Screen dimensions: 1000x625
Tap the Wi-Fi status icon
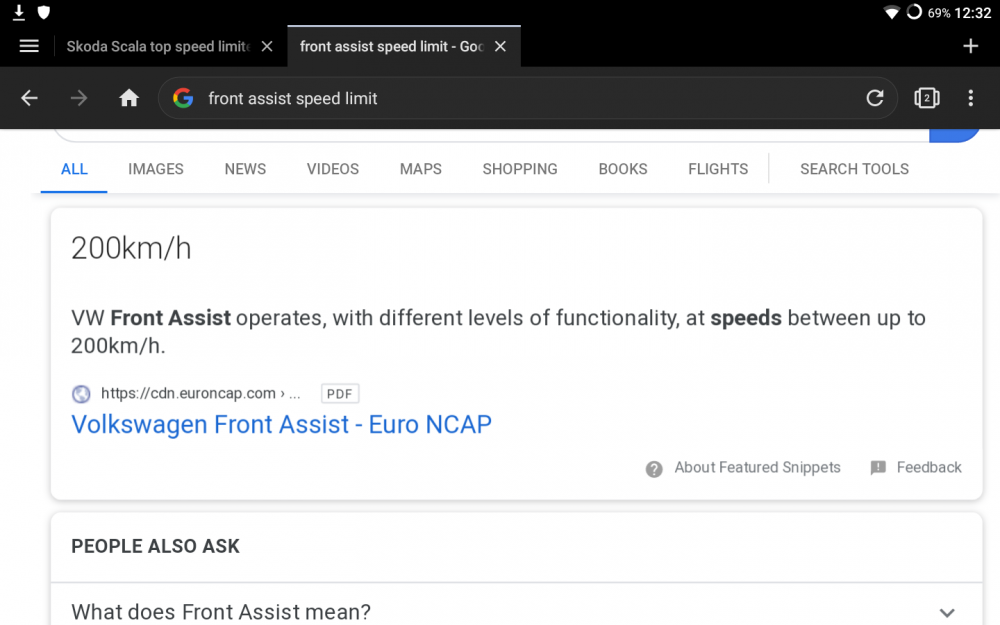[891, 13]
